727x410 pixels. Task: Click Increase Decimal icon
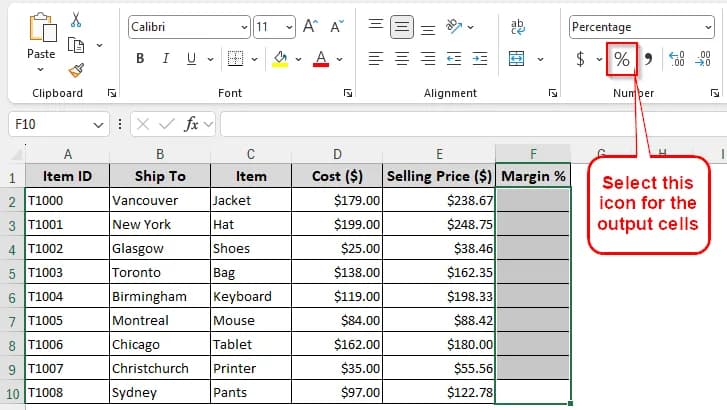[x=676, y=59]
